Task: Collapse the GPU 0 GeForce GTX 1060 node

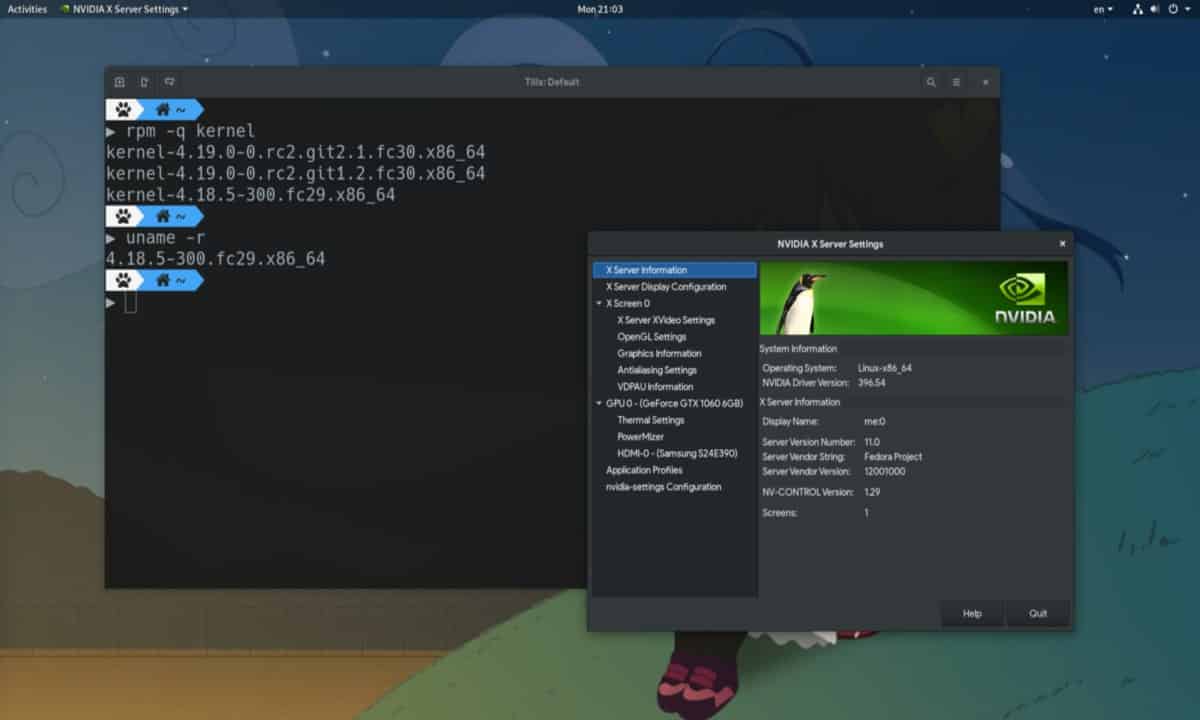Action: pos(599,403)
